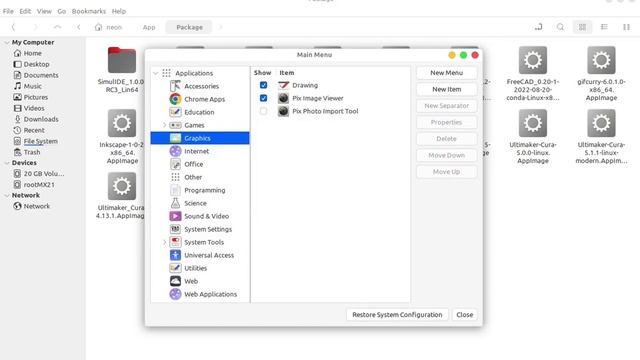Open search in the file manager toolbar
Viewport: 640px width, 360px height.
(560, 27)
